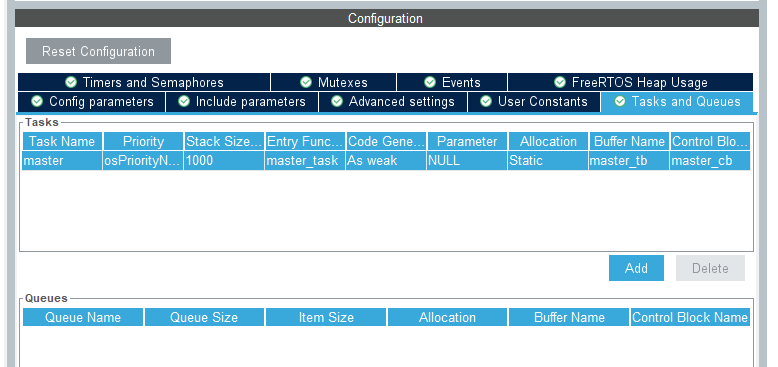This screenshot has height=367, width=778.
Task: Click Queues table Buffer Name header
Action: (569, 317)
